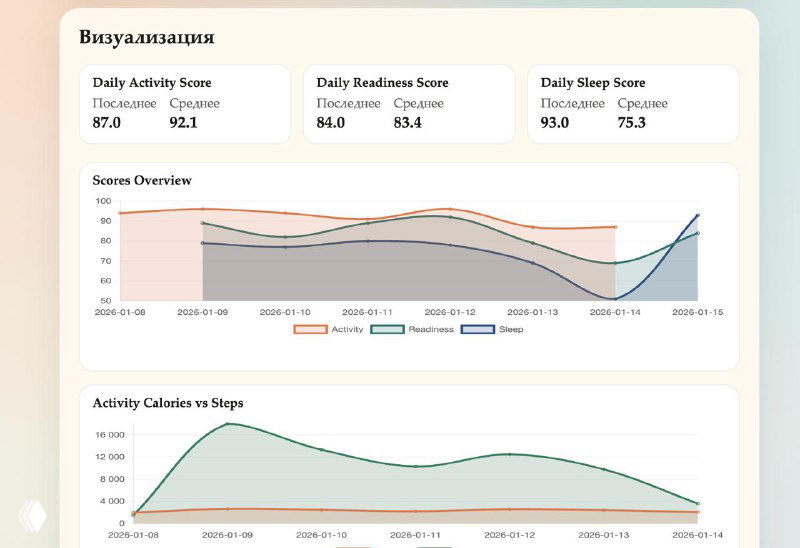Click the Activity Calories vs Steps title
The width and height of the screenshot is (800, 548).
[168, 403]
